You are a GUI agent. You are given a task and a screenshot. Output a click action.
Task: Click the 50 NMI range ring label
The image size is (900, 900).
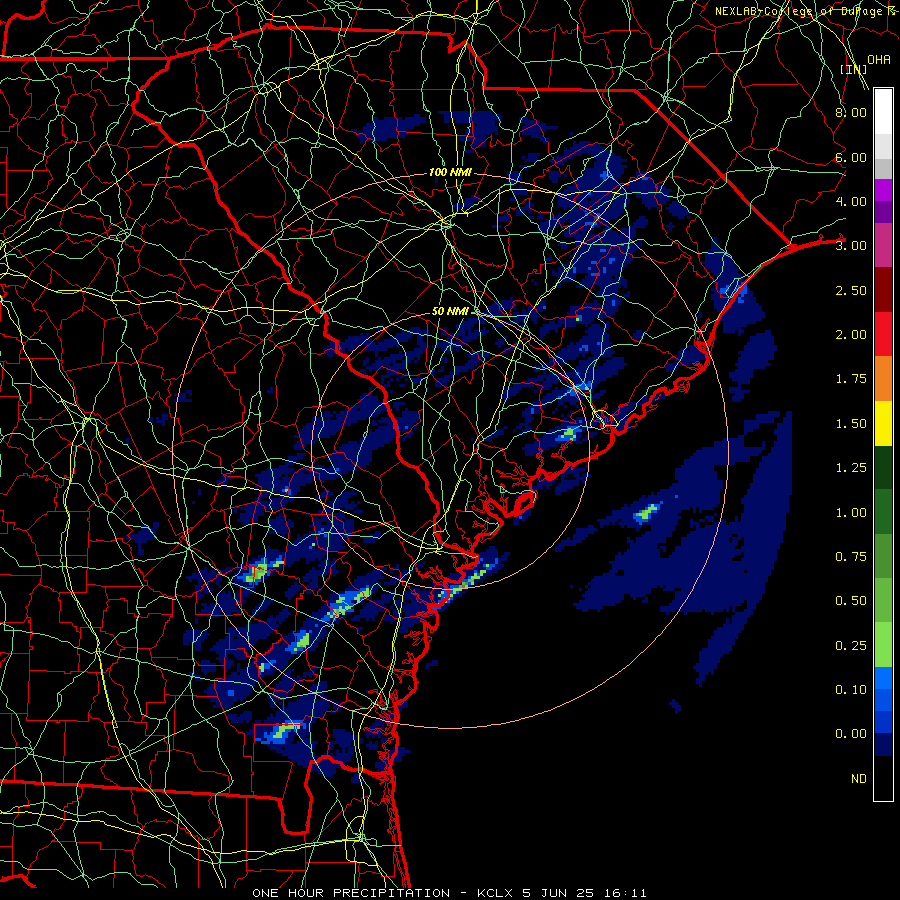pyautogui.click(x=450, y=311)
